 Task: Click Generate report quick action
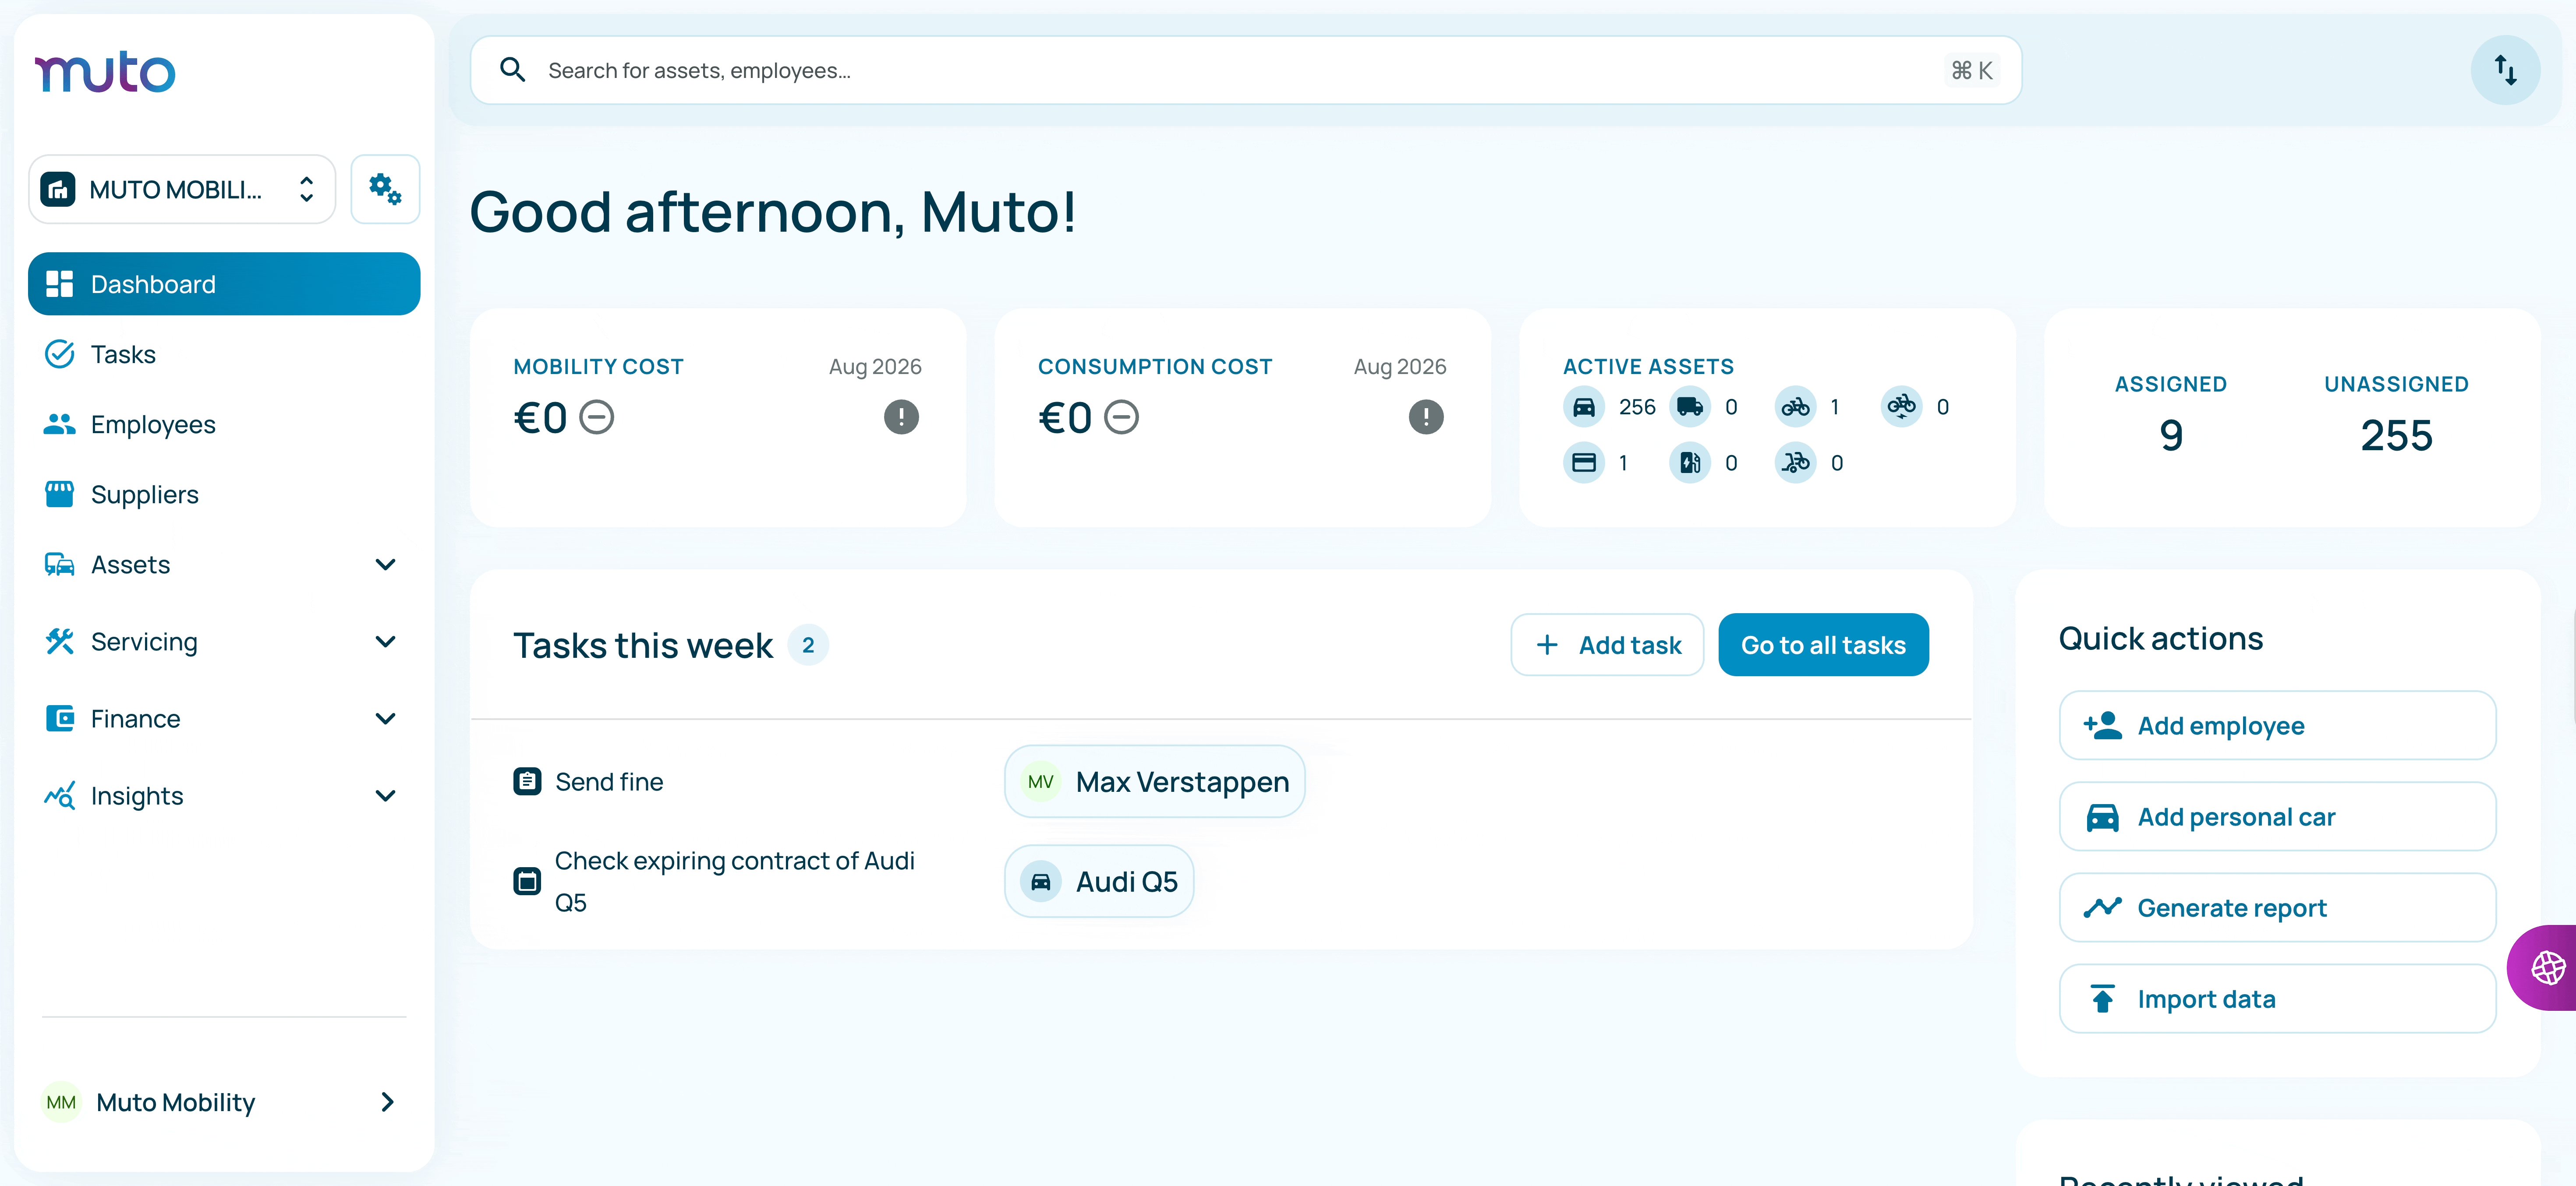(2277, 907)
